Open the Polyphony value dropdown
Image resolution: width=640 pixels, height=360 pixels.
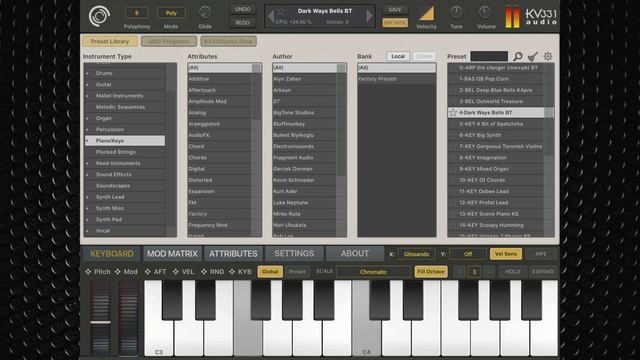pyautogui.click(x=136, y=13)
